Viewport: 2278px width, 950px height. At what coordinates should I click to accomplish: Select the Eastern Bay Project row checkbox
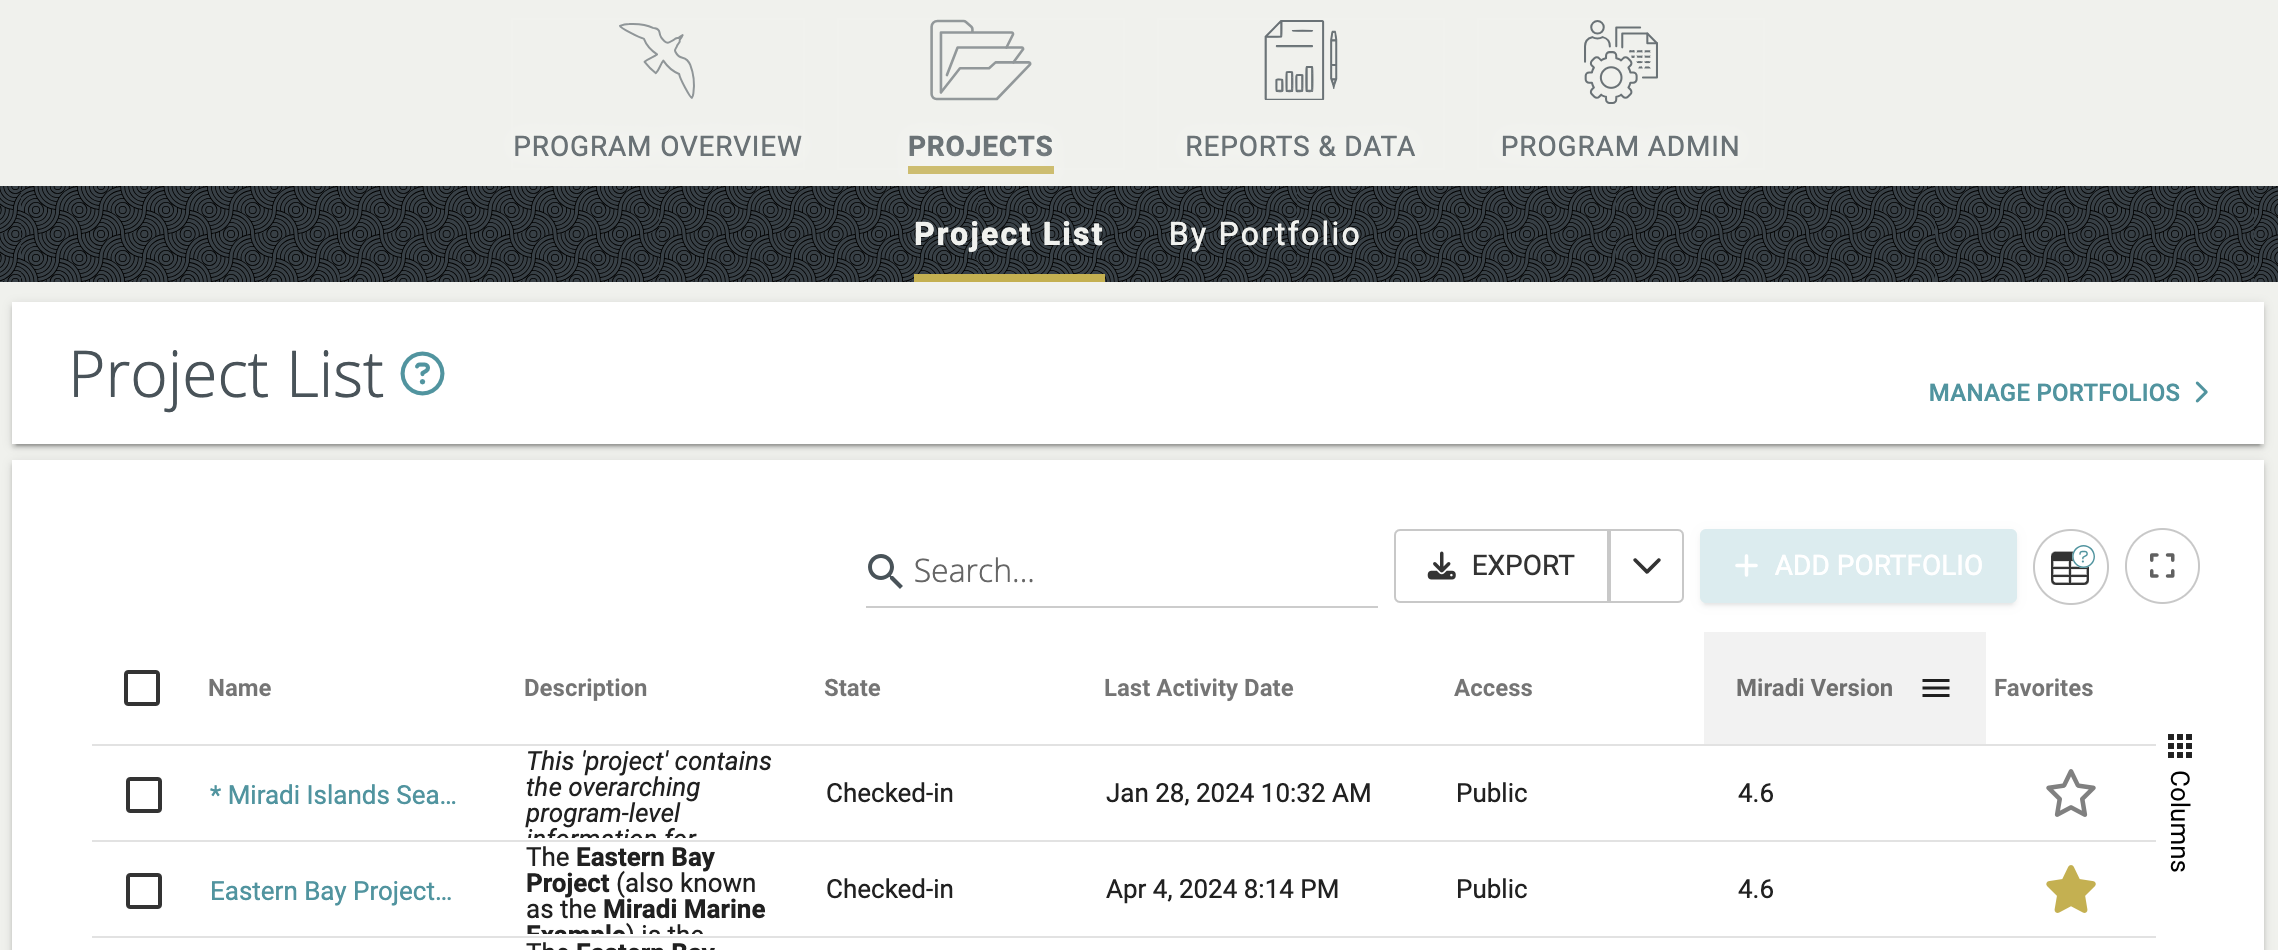coord(144,891)
